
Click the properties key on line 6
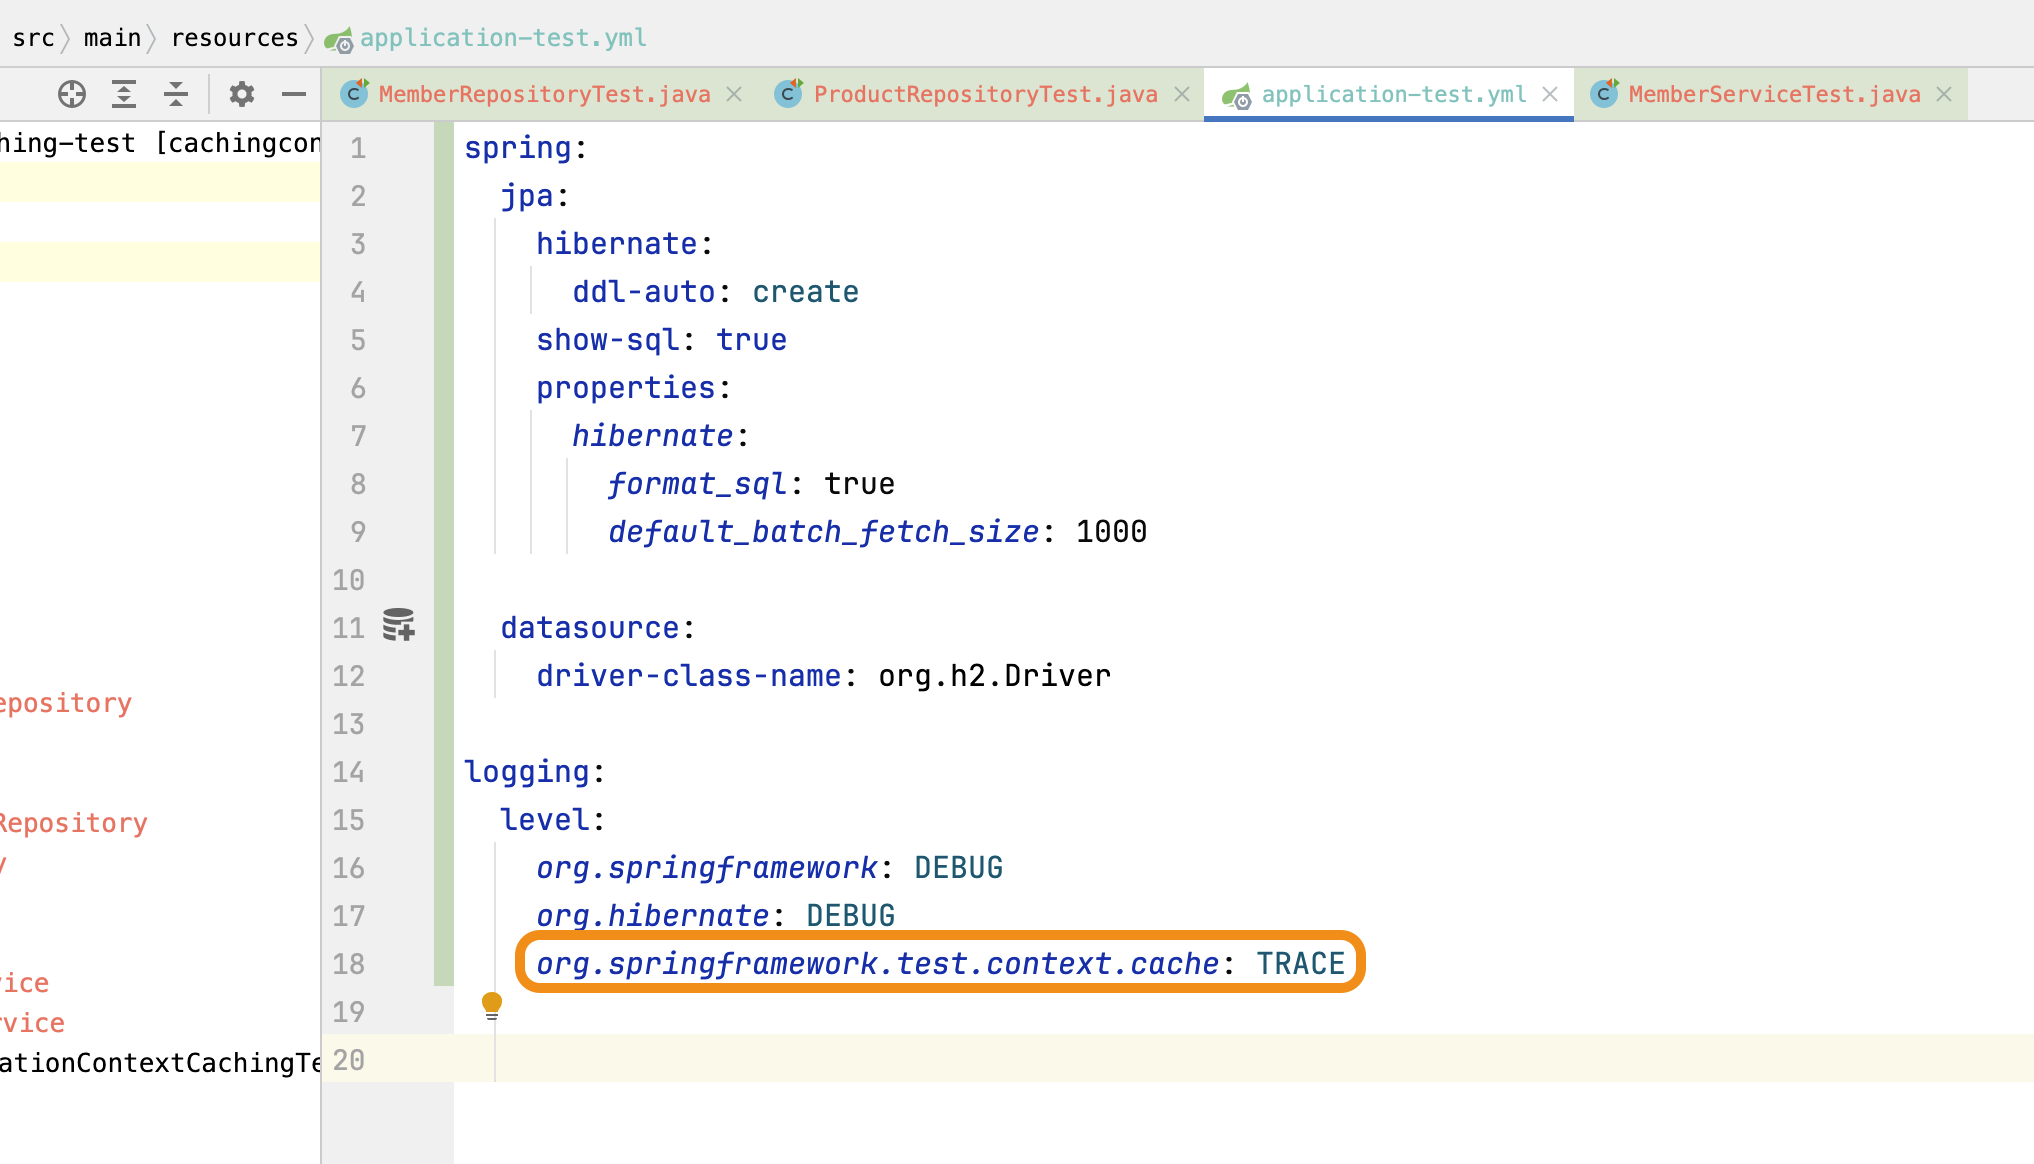click(x=625, y=388)
